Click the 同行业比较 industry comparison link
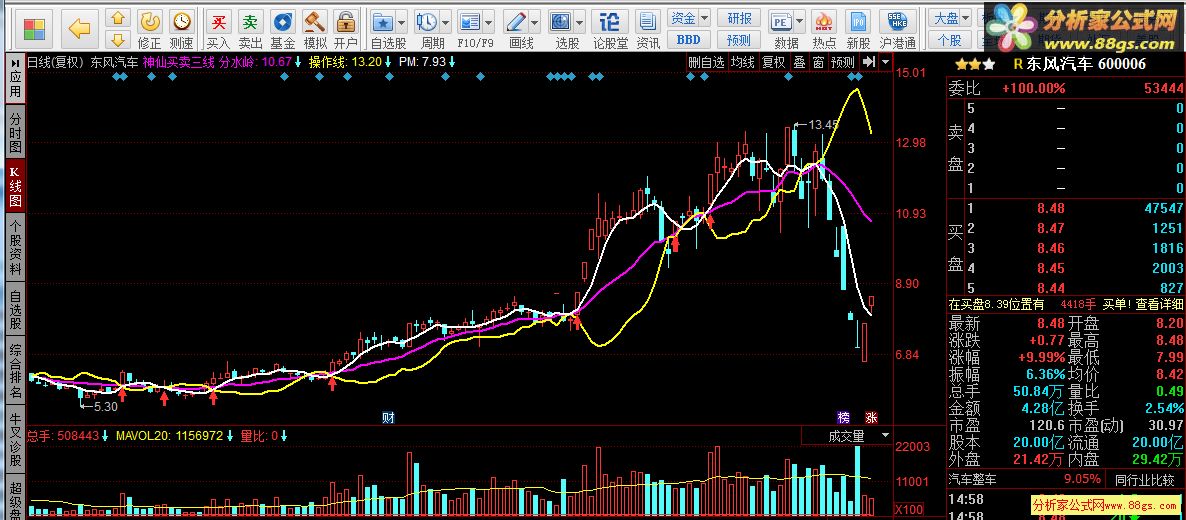The image size is (1186, 520). click(1144, 479)
